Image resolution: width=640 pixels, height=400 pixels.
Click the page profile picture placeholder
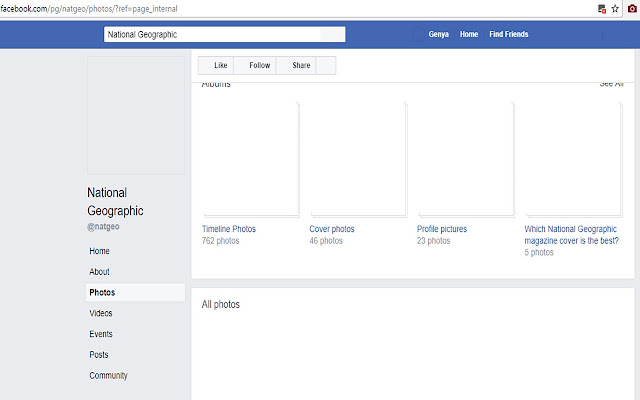tap(136, 116)
